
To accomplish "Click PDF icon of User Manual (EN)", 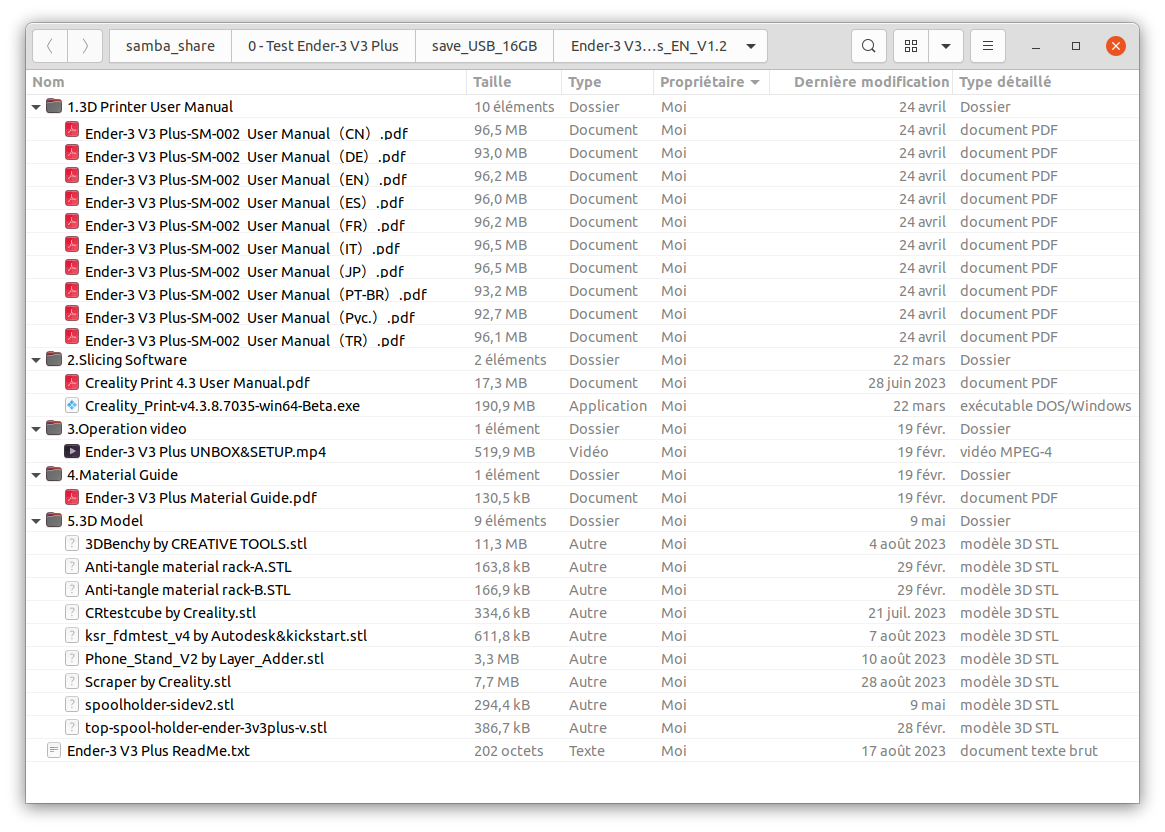I will 71,176.
